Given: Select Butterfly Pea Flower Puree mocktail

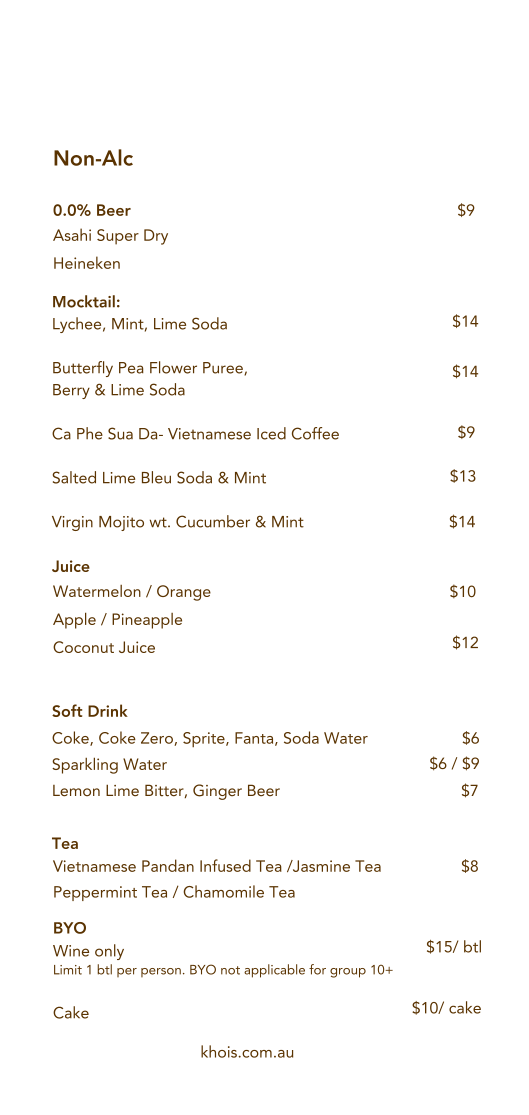Looking at the screenshot, I should click(150, 368).
